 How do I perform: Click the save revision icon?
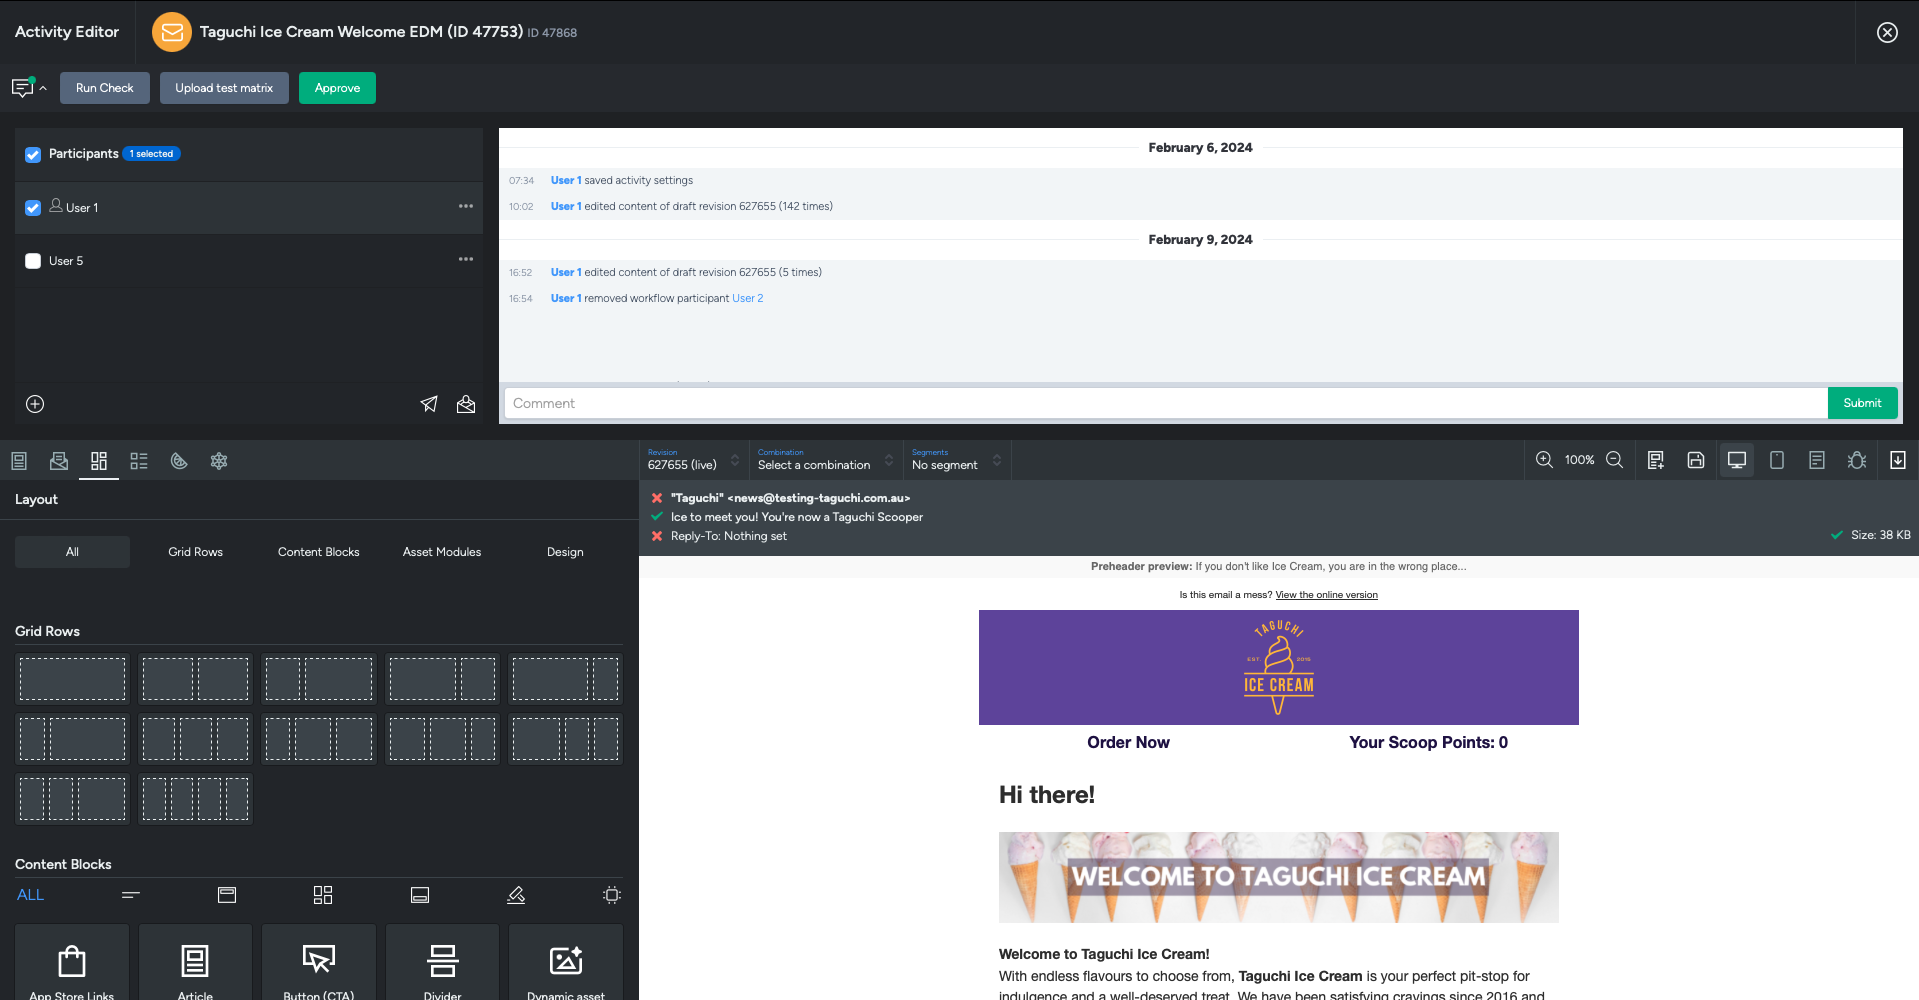(x=1695, y=460)
